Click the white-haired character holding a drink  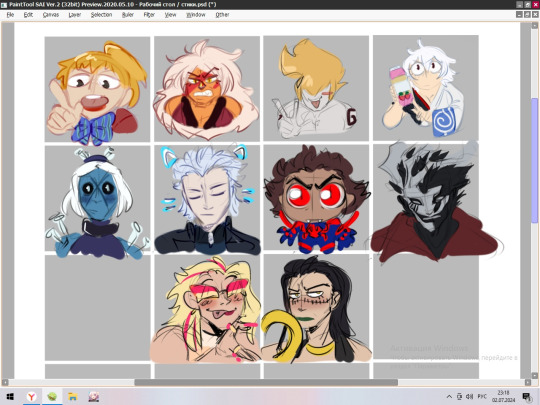424,88
